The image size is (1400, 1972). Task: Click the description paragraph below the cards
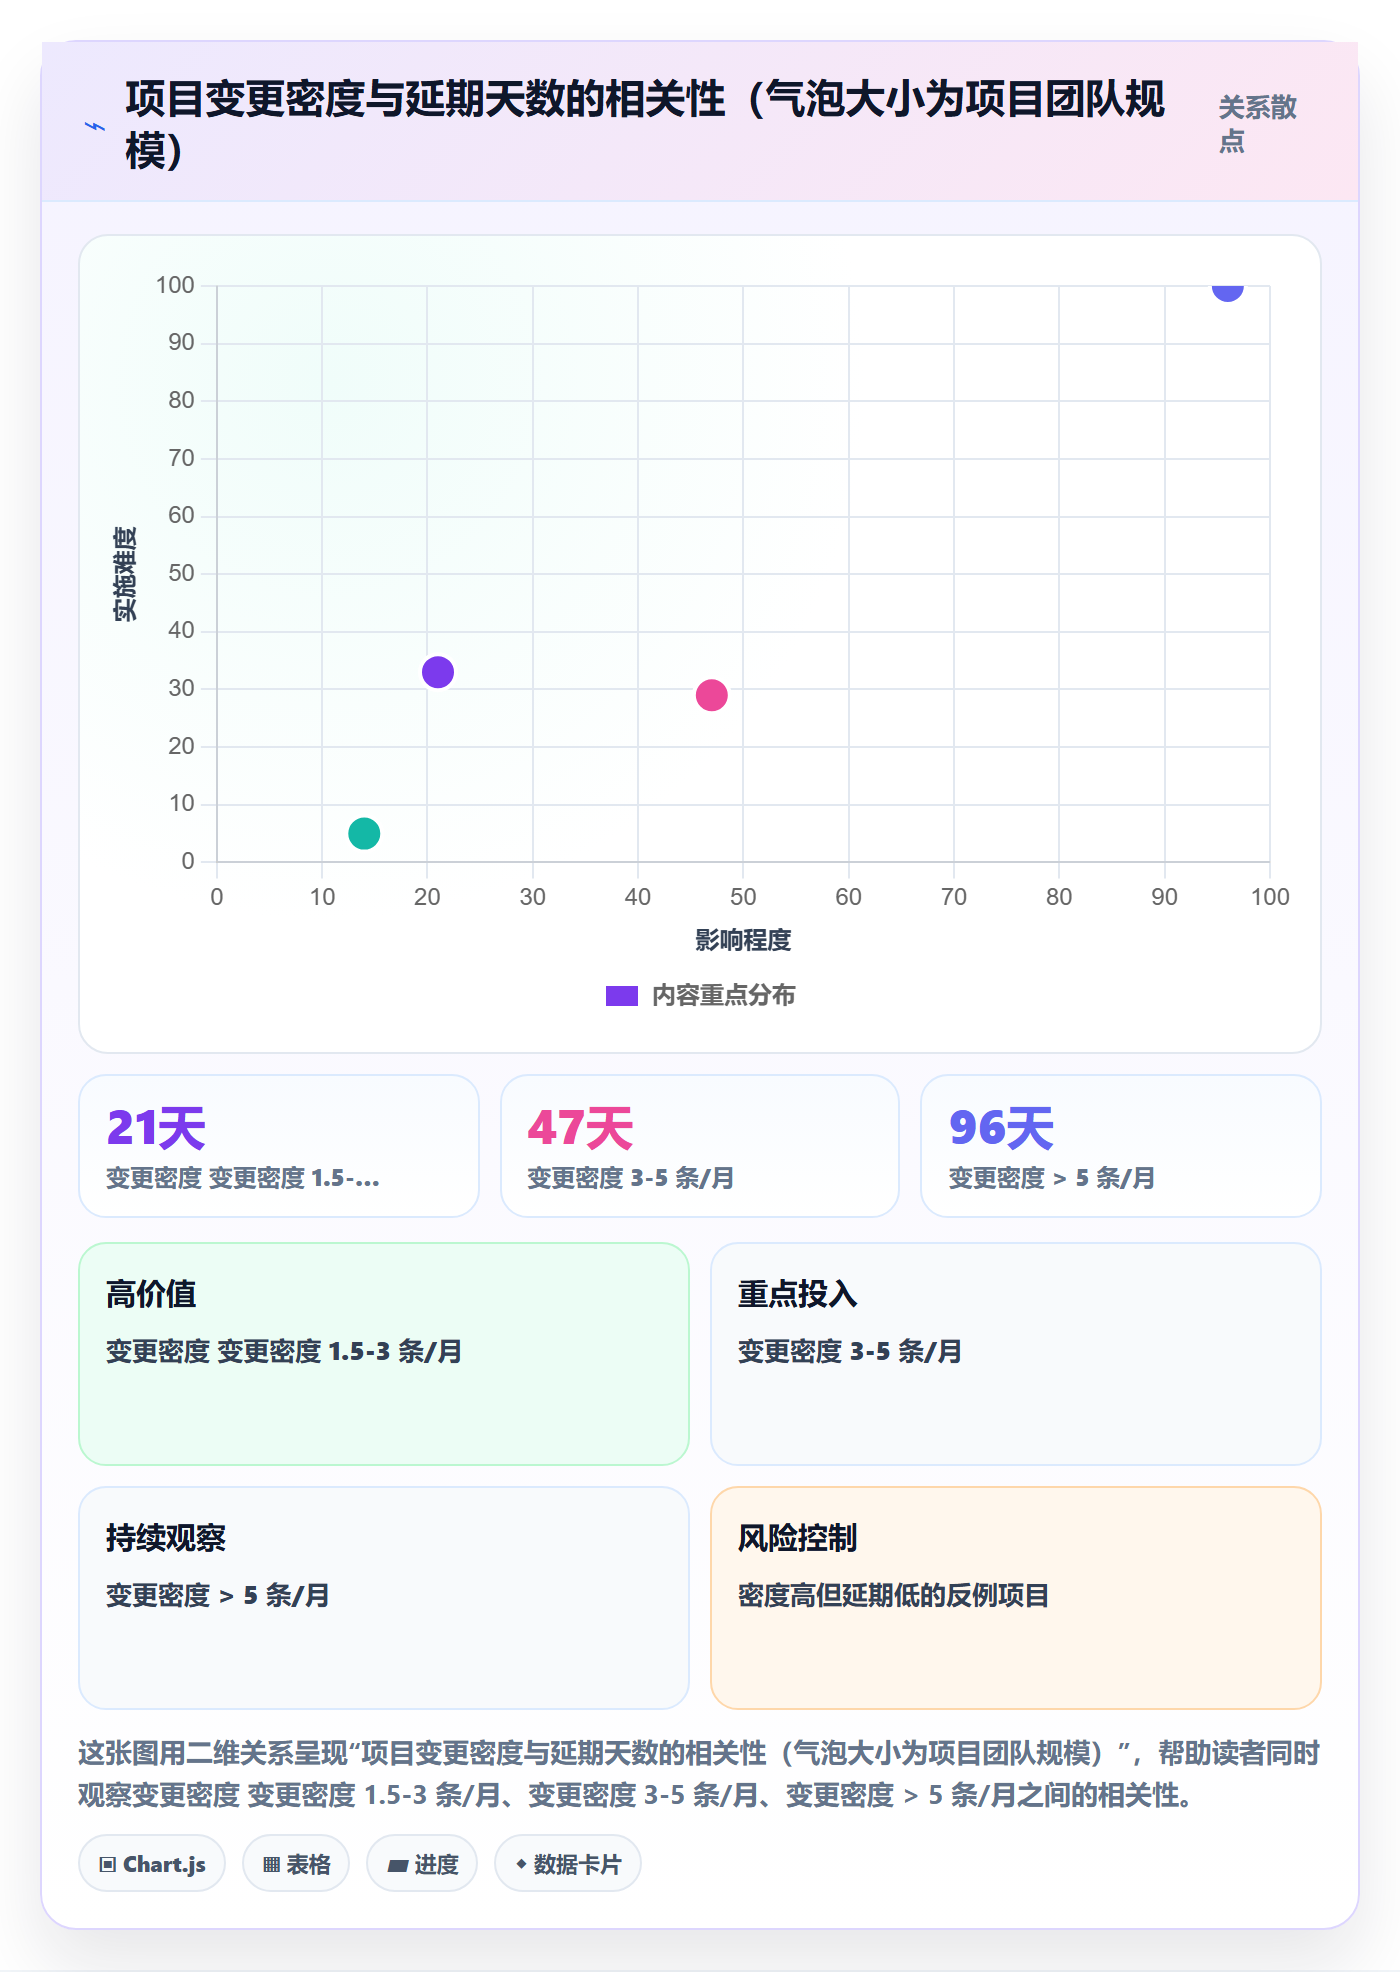click(699, 1774)
